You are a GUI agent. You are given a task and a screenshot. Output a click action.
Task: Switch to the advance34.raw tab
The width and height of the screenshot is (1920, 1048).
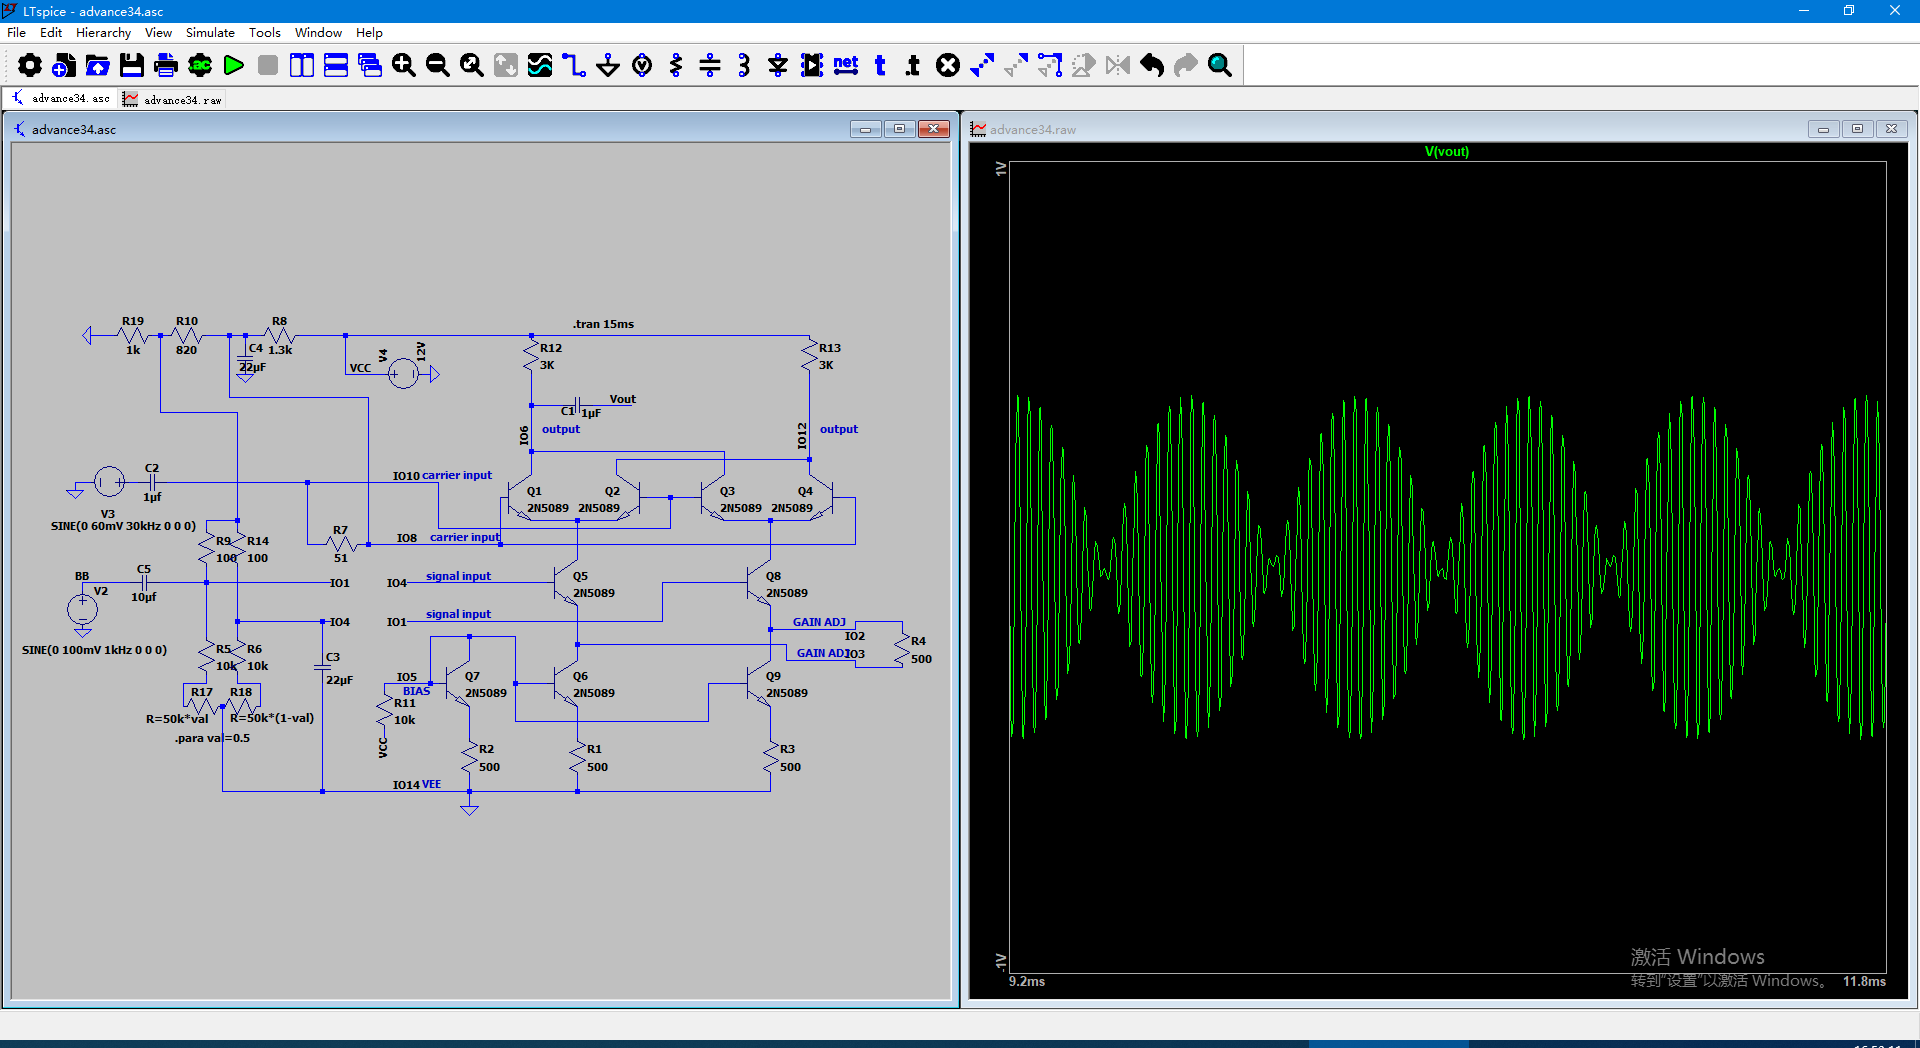(172, 99)
